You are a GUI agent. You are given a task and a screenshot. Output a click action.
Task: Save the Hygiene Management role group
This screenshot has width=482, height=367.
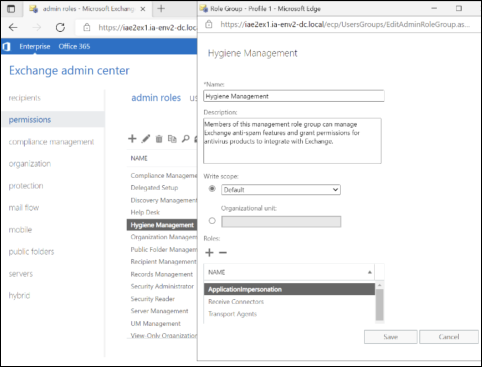tap(391, 337)
